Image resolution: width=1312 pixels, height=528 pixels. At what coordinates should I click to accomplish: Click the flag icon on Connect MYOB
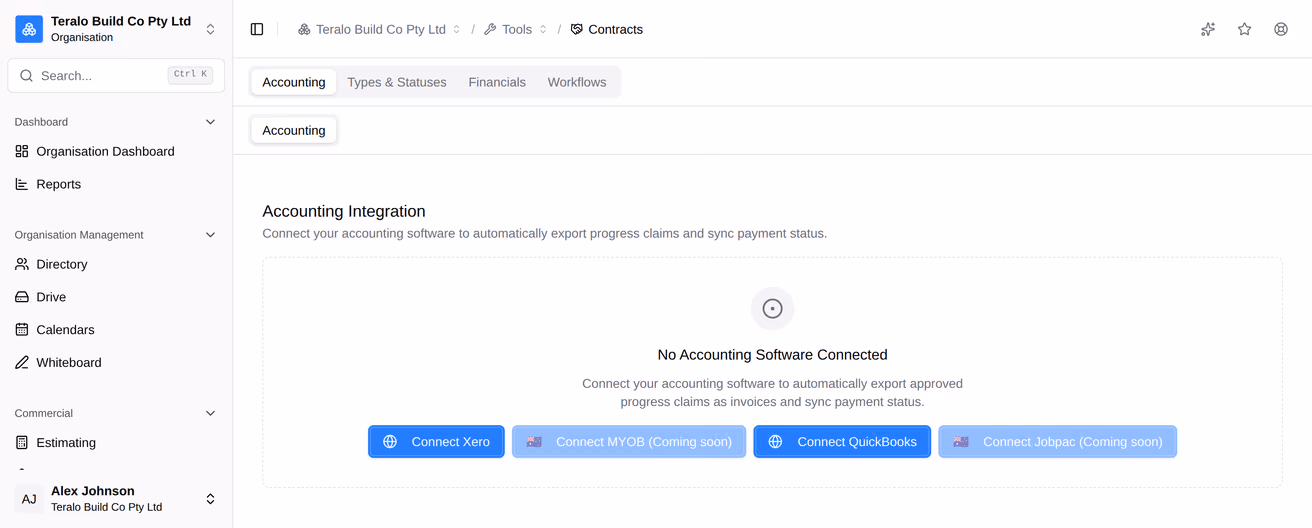pyautogui.click(x=534, y=442)
